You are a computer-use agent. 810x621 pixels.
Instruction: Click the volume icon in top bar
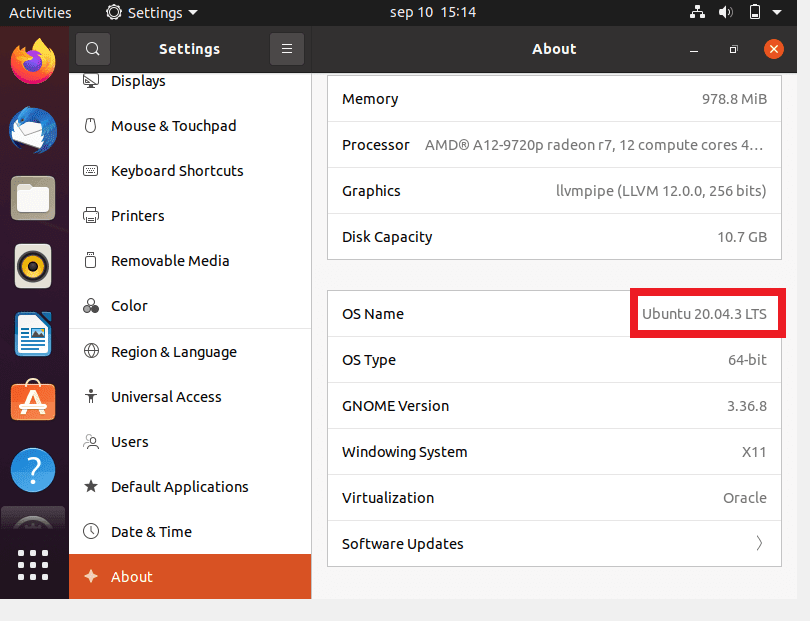(726, 12)
